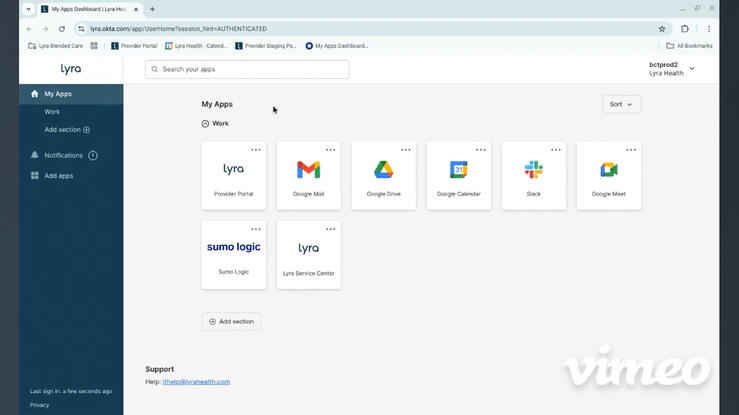Open options menu on Sumo Logic tile
739x415 pixels.
coord(255,229)
